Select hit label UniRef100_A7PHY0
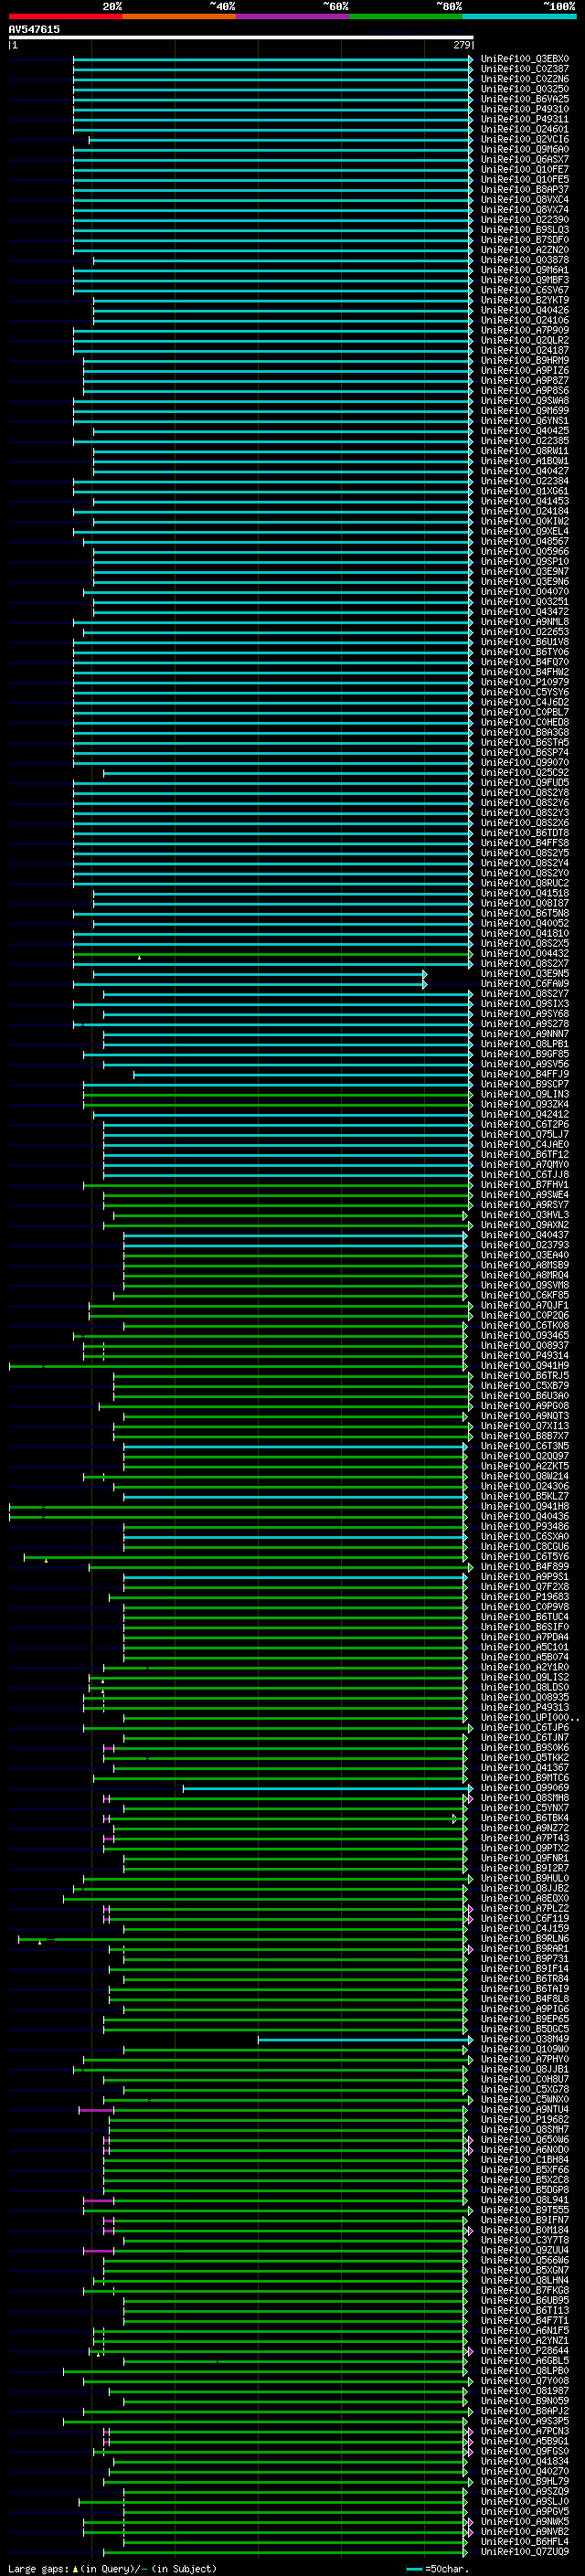This screenshot has width=585, height=2576. [524, 2059]
